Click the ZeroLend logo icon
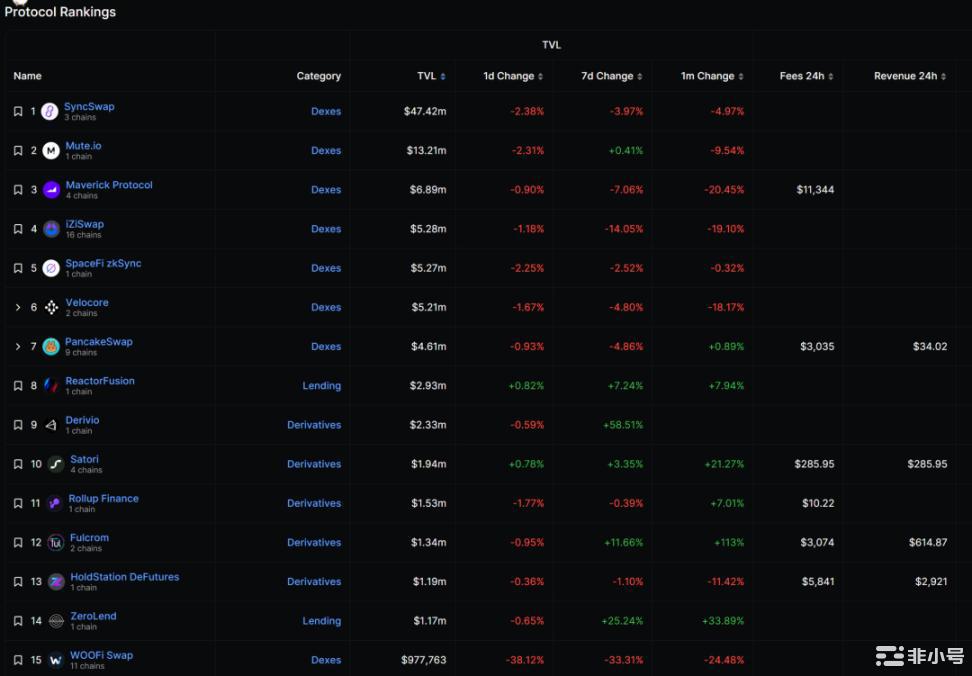 pyautogui.click(x=56, y=621)
